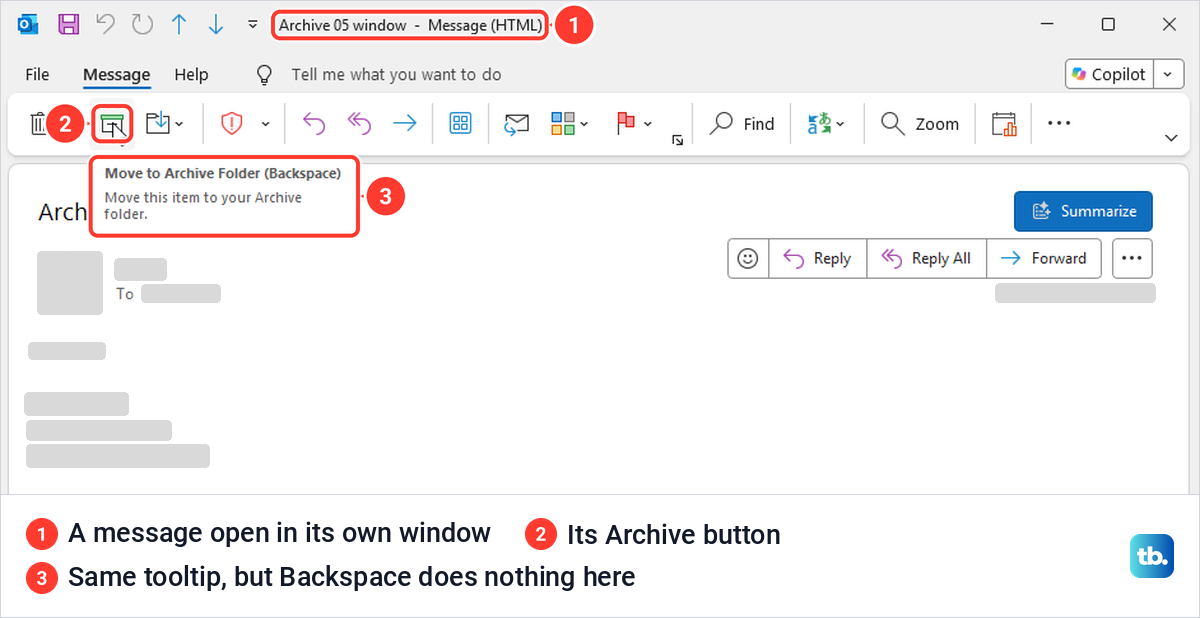1200x618 pixels.
Task: Minimize the message window
Action: (x=1047, y=25)
